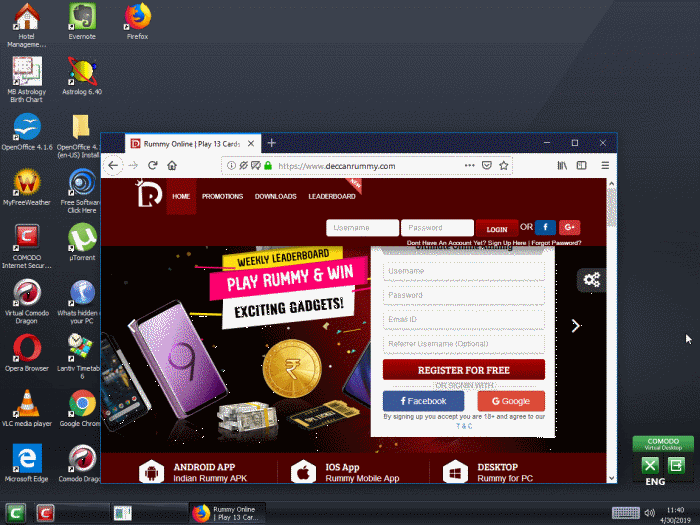Open Free Software Click Here shortcut
The image size is (700, 525).
point(80,191)
